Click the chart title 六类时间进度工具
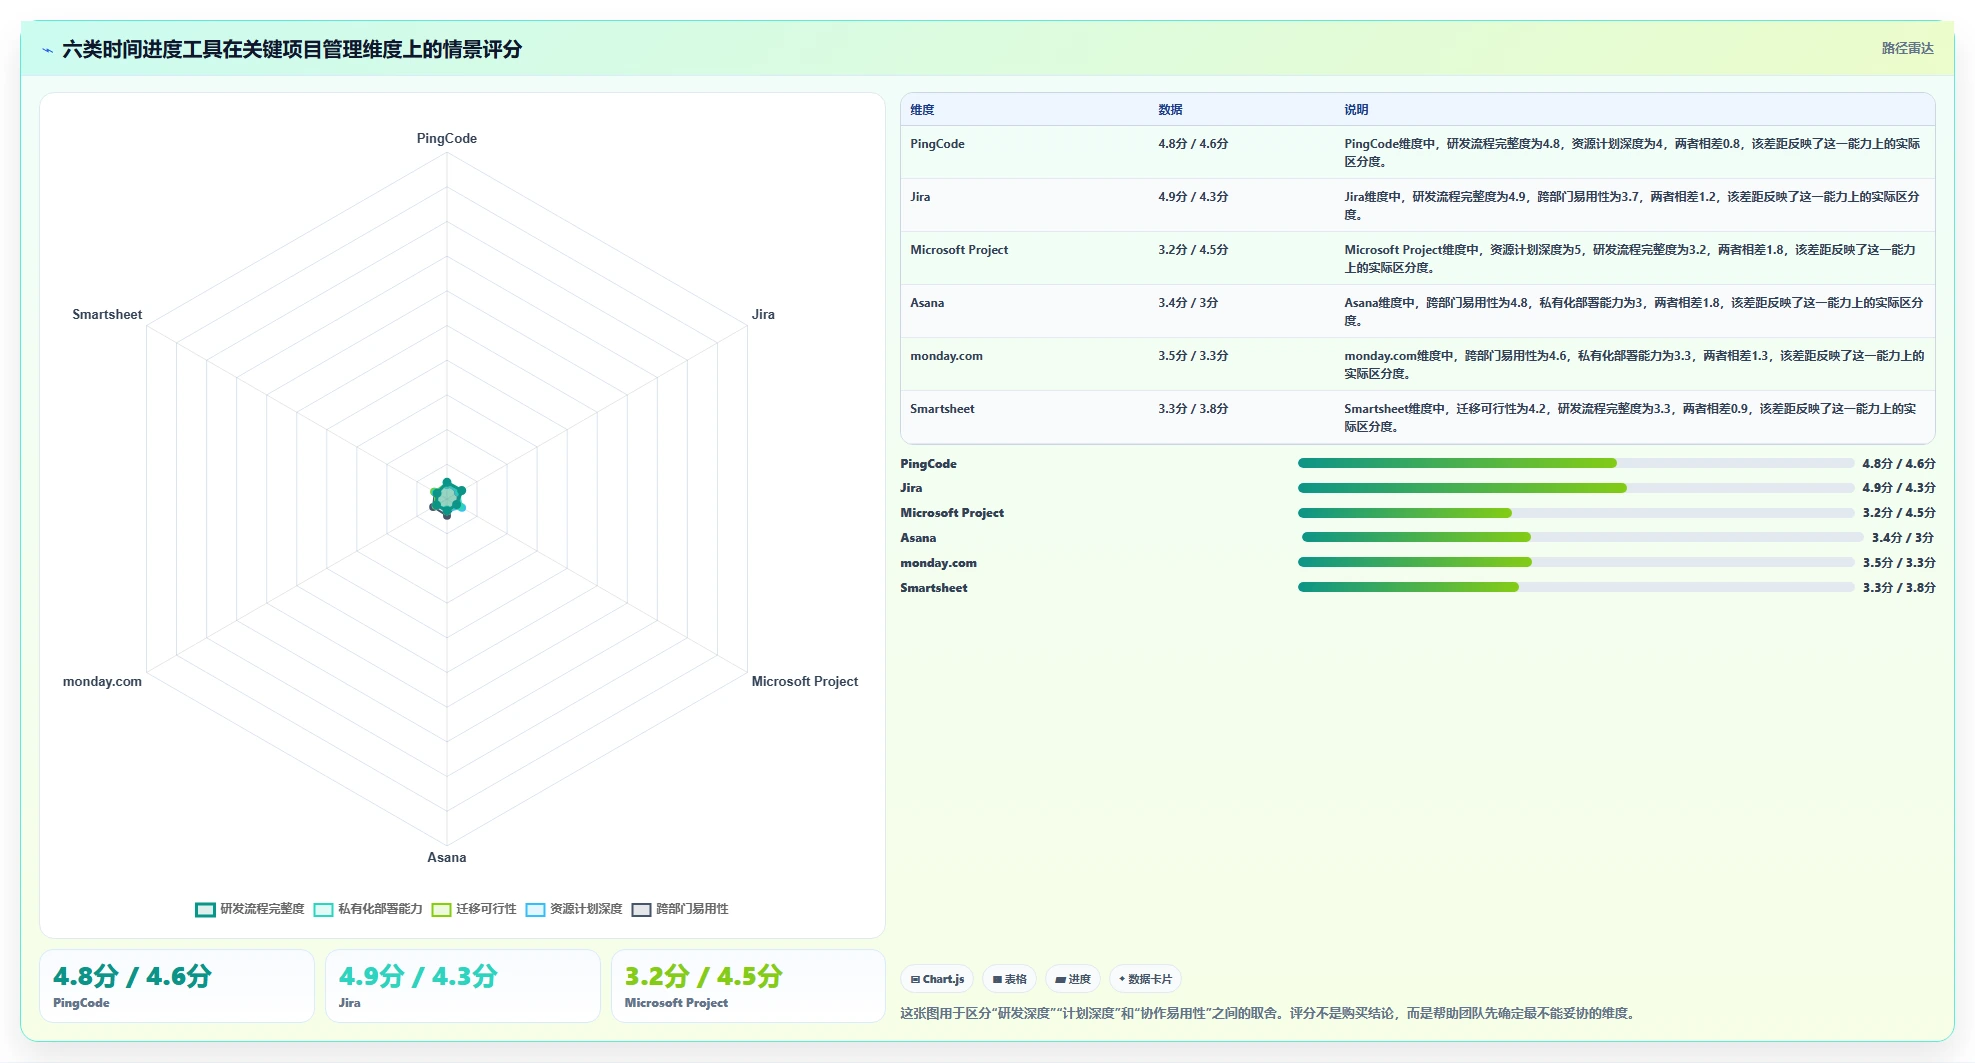This screenshot has height=1063, width=1975. pyautogui.click(x=292, y=49)
